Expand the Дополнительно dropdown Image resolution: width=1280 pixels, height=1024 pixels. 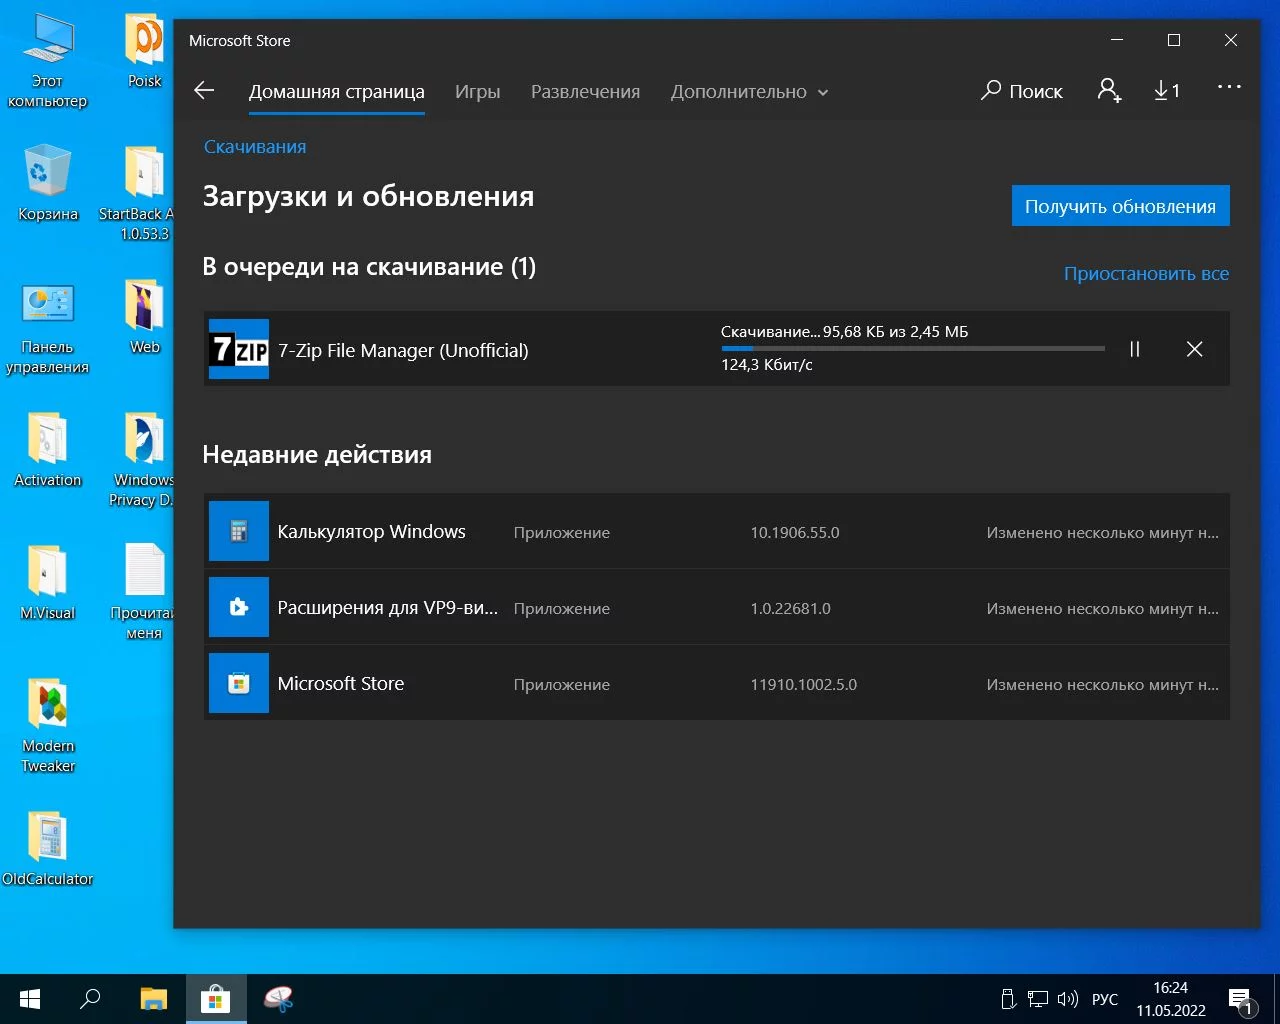click(749, 92)
